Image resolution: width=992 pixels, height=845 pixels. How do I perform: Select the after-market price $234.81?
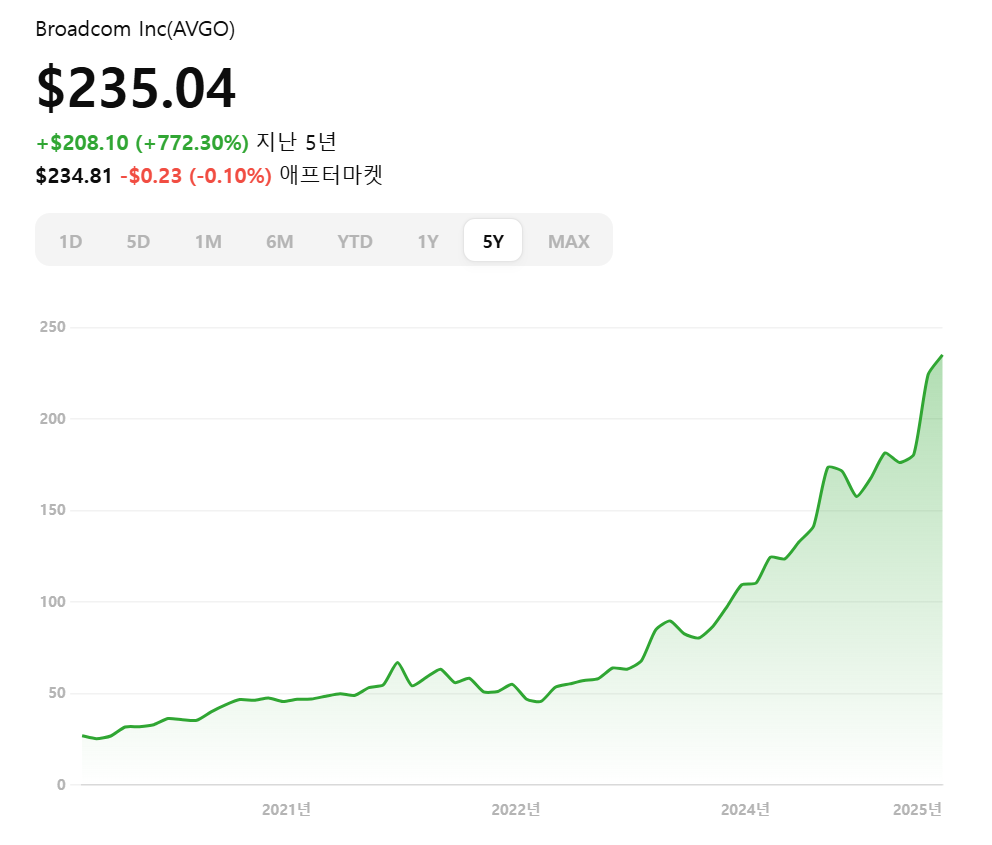(73, 176)
